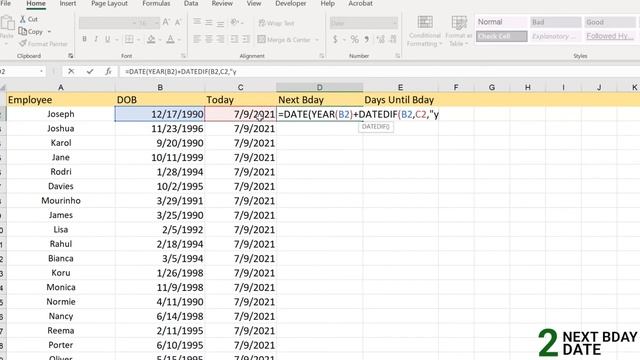Open the Review tab
Viewport: 640px width, 360px height.
pyautogui.click(x=222, y=4)
